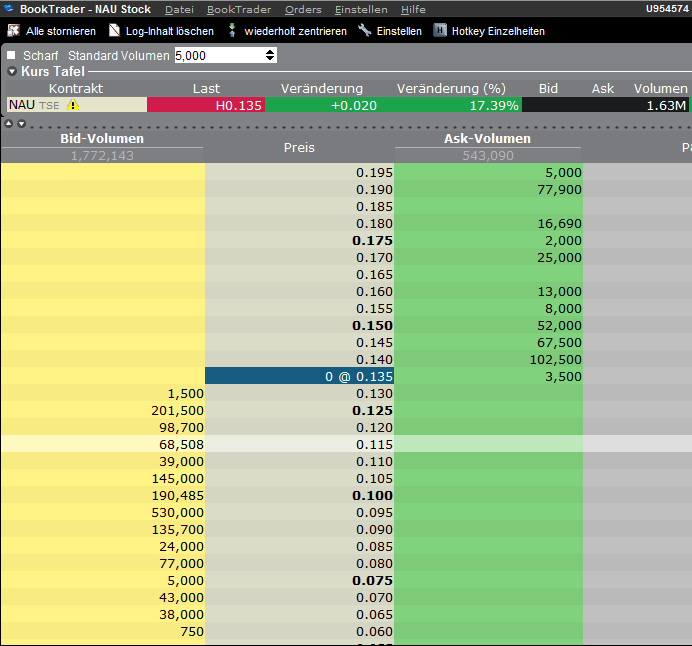Viewport: 692px width, 646px height.
Task: Increase Standard Volumen with stepper arrows
Action: pyautogui.click(x=270, y=52)
